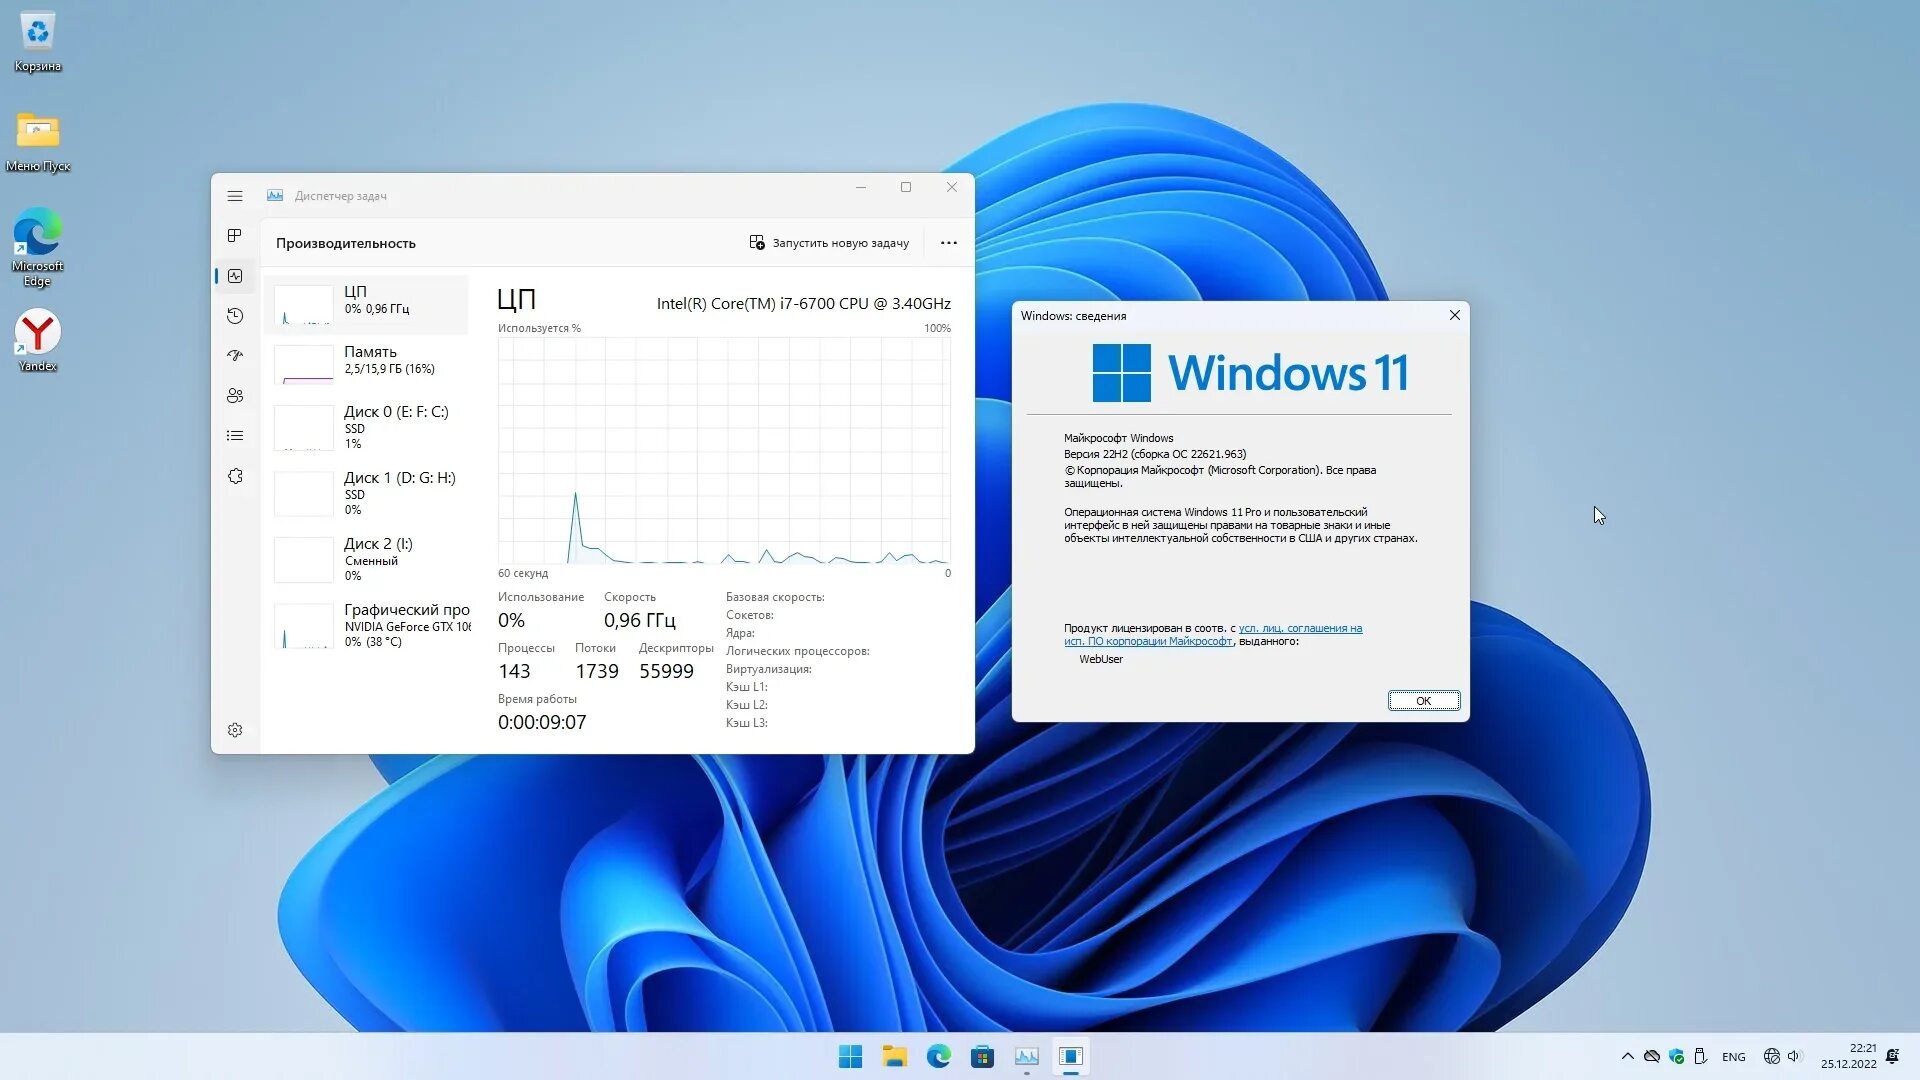Screen dimensions: 1920x1080
Task: Show hidden tray icons chevron
Action: point(1627,1056)
